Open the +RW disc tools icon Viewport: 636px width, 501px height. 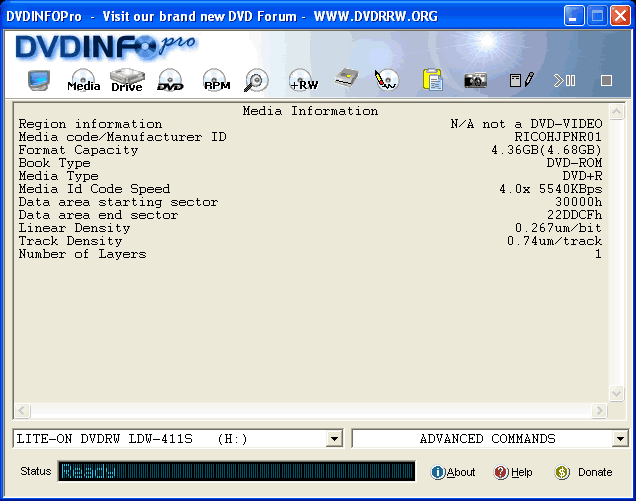click(303, 80)
